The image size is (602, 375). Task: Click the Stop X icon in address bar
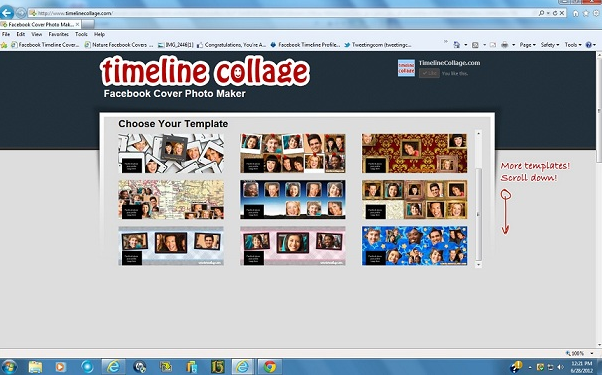562,13
